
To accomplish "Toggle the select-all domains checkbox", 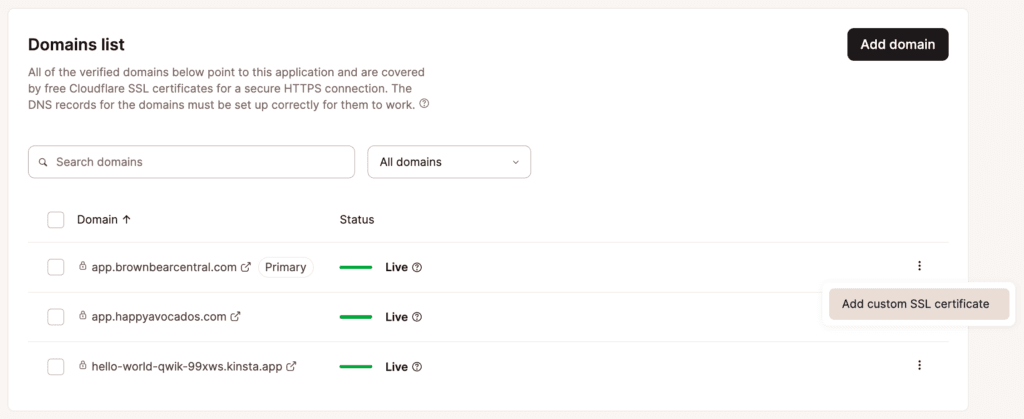I will click(56, 220).
